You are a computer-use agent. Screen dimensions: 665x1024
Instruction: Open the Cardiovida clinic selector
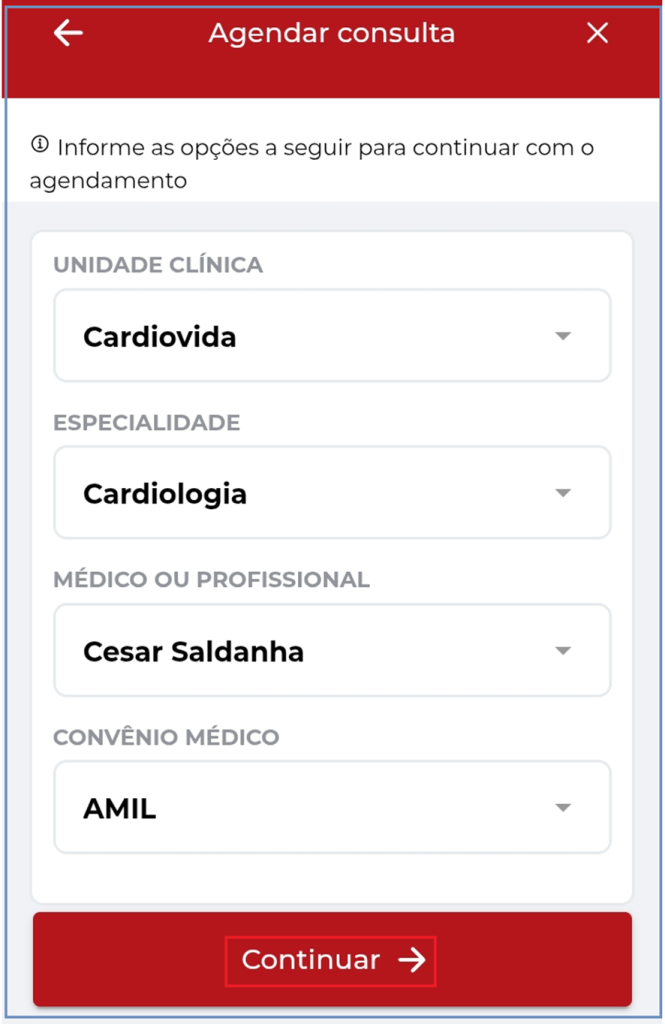(332, 336)
